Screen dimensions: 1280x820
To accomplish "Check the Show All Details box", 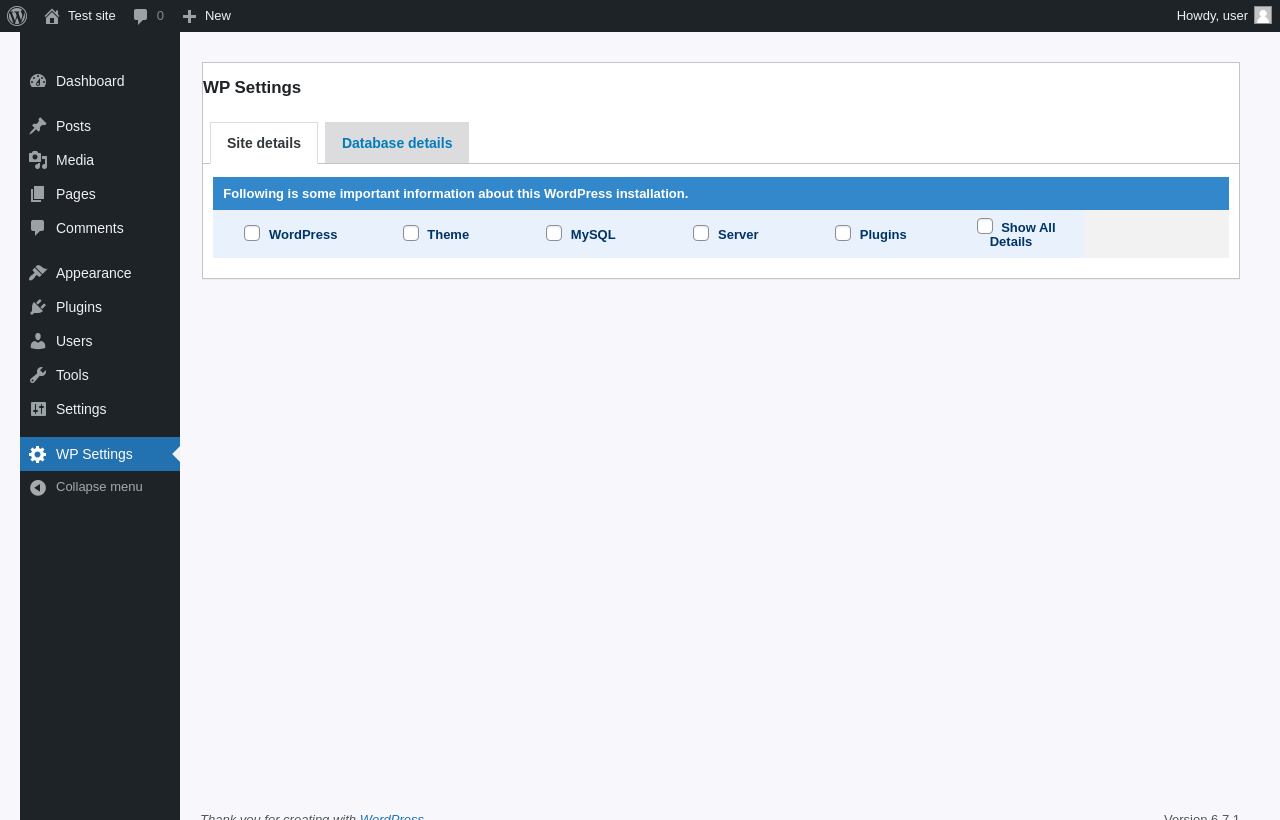I will tap(985, 226).
